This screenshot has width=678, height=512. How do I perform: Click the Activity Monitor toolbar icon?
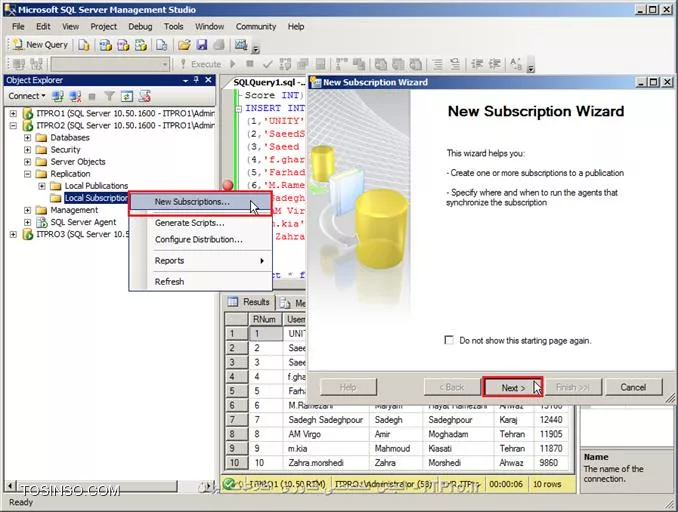point(240,45)
